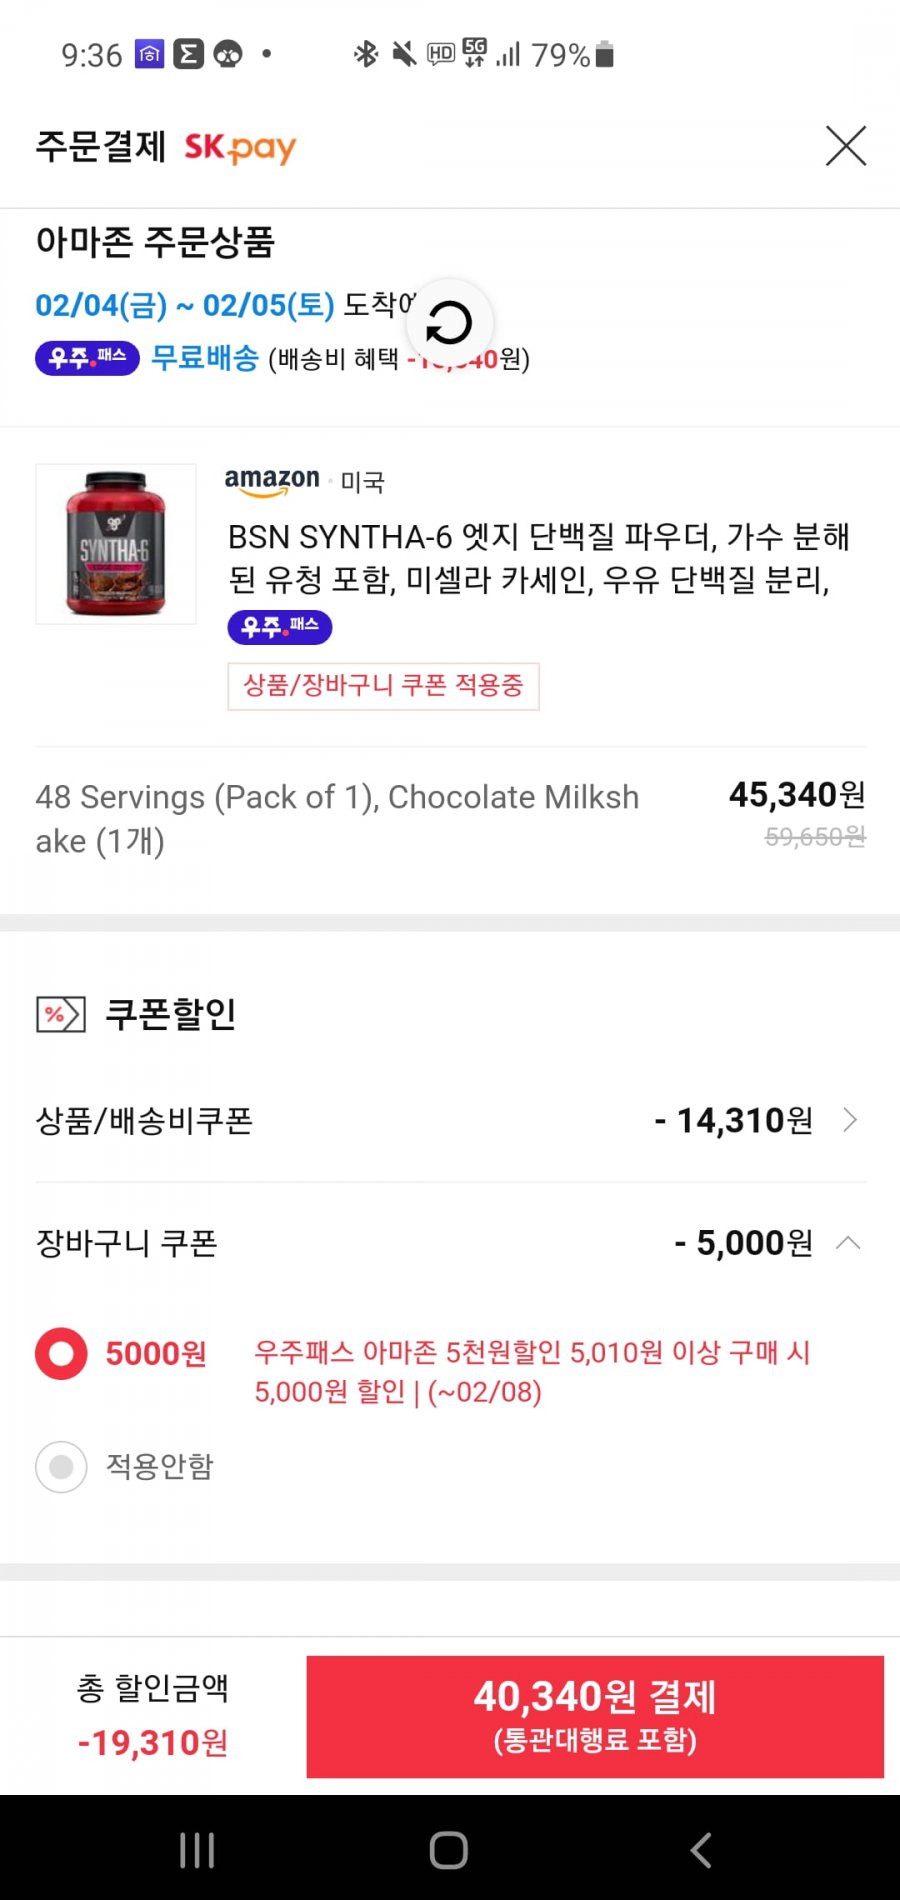The image size is (900, 1900).
Task: Tap the 40,340원 결제 button
Action: click(x=595, y=1716)
